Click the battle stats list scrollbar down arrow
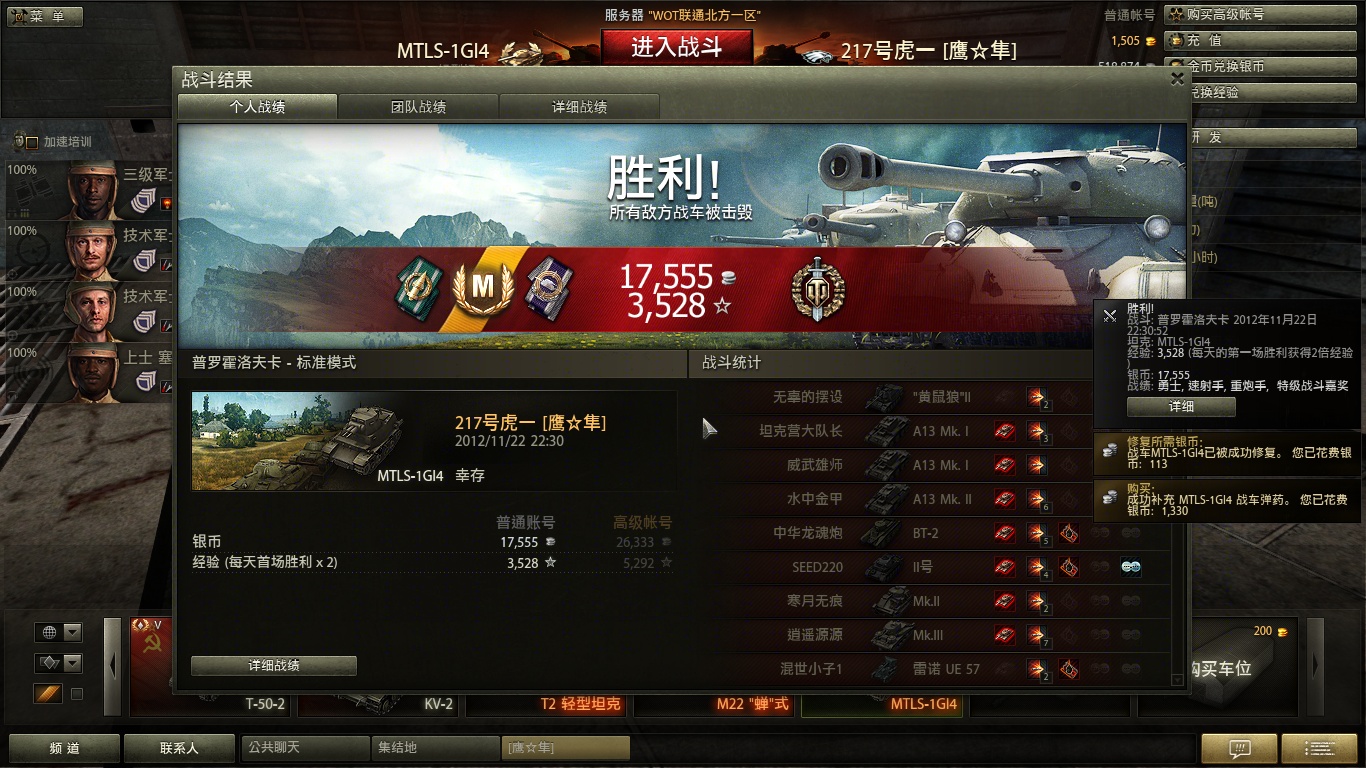 (x=1177, y=679)
